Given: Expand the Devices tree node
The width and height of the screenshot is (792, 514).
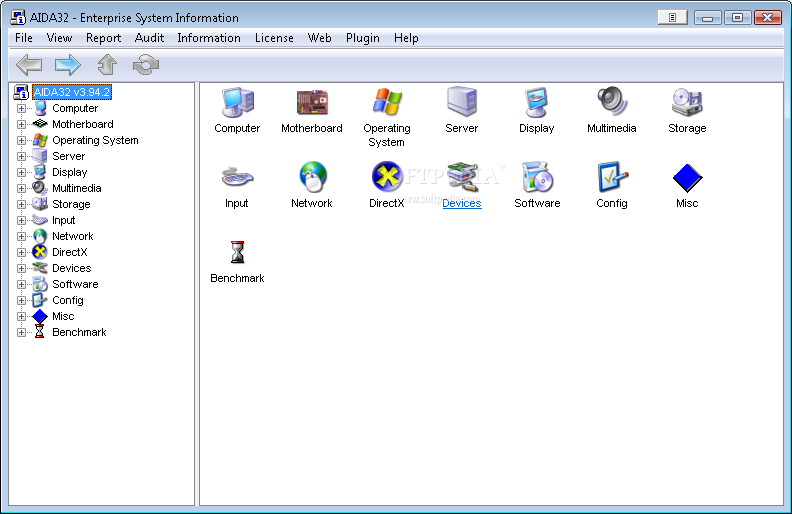Looking at the screenshot, I should click(21, 268).
